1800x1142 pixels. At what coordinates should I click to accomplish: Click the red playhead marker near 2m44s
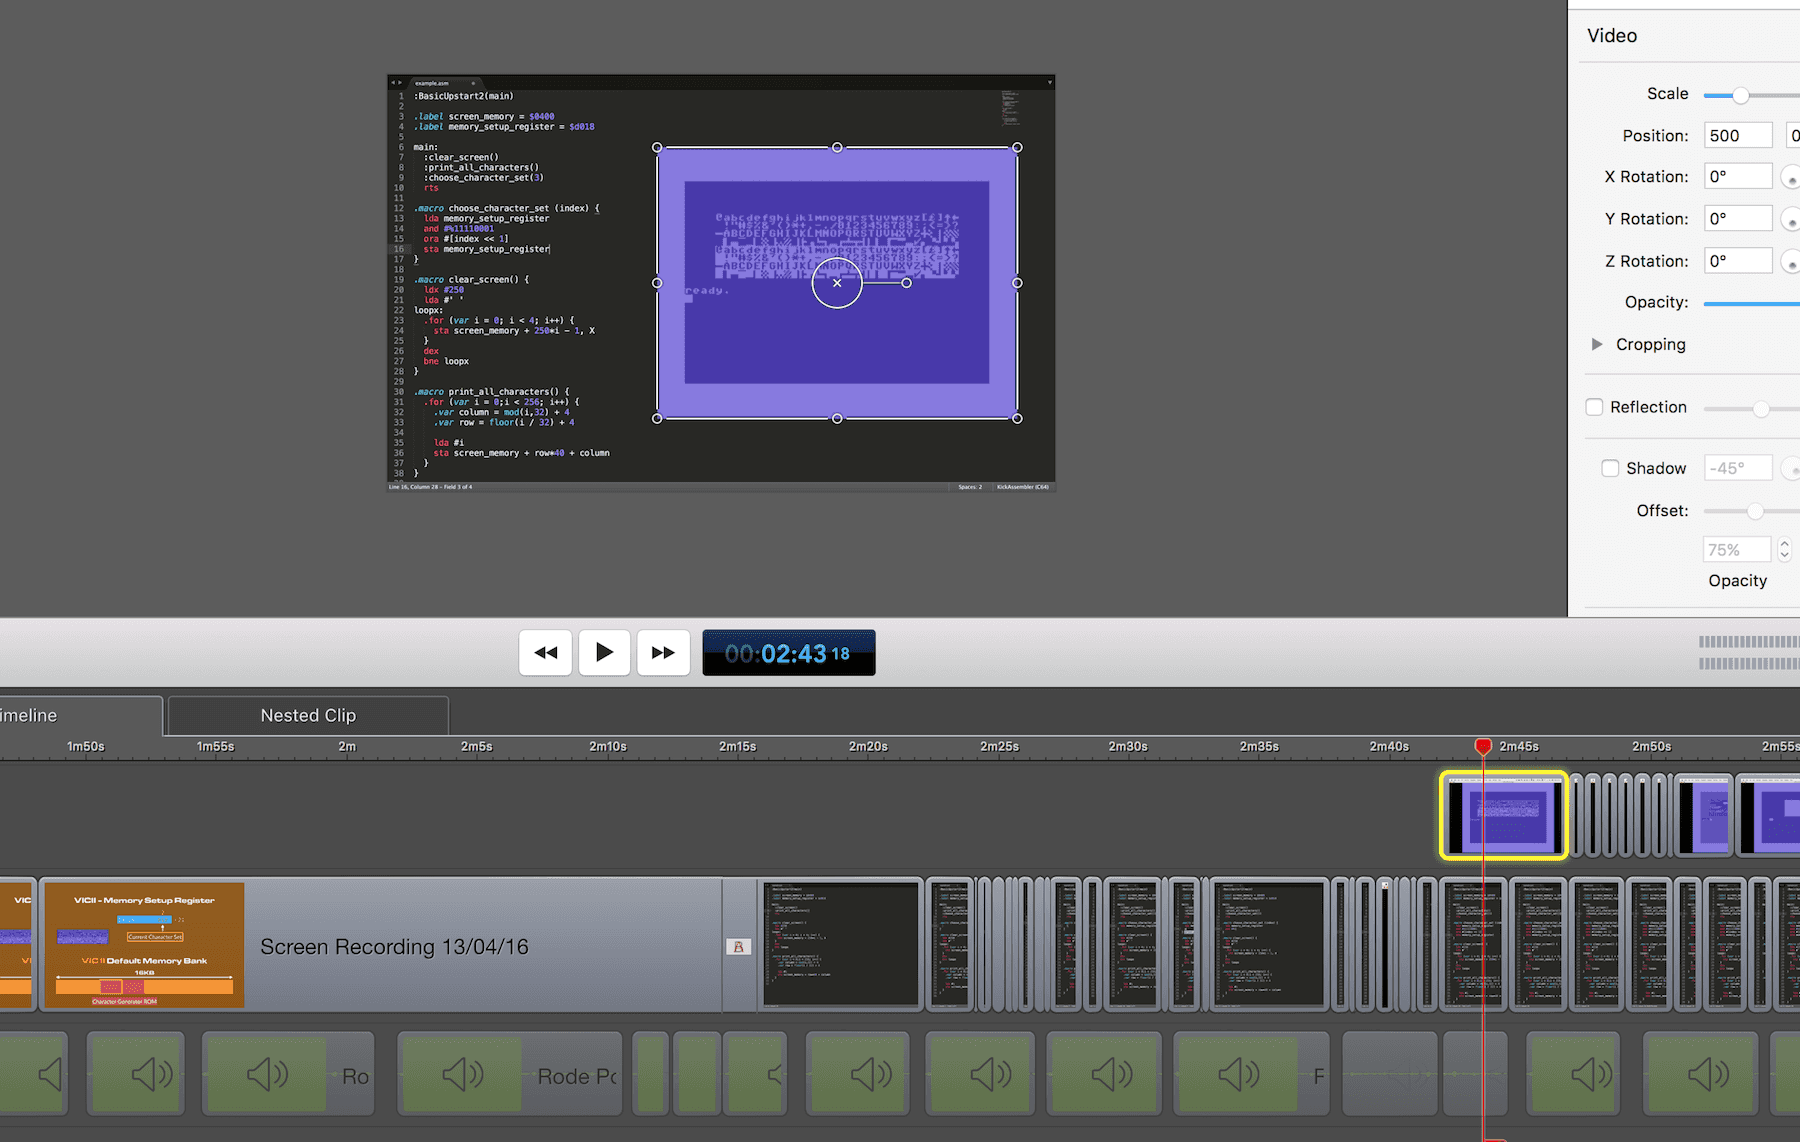1483,746
